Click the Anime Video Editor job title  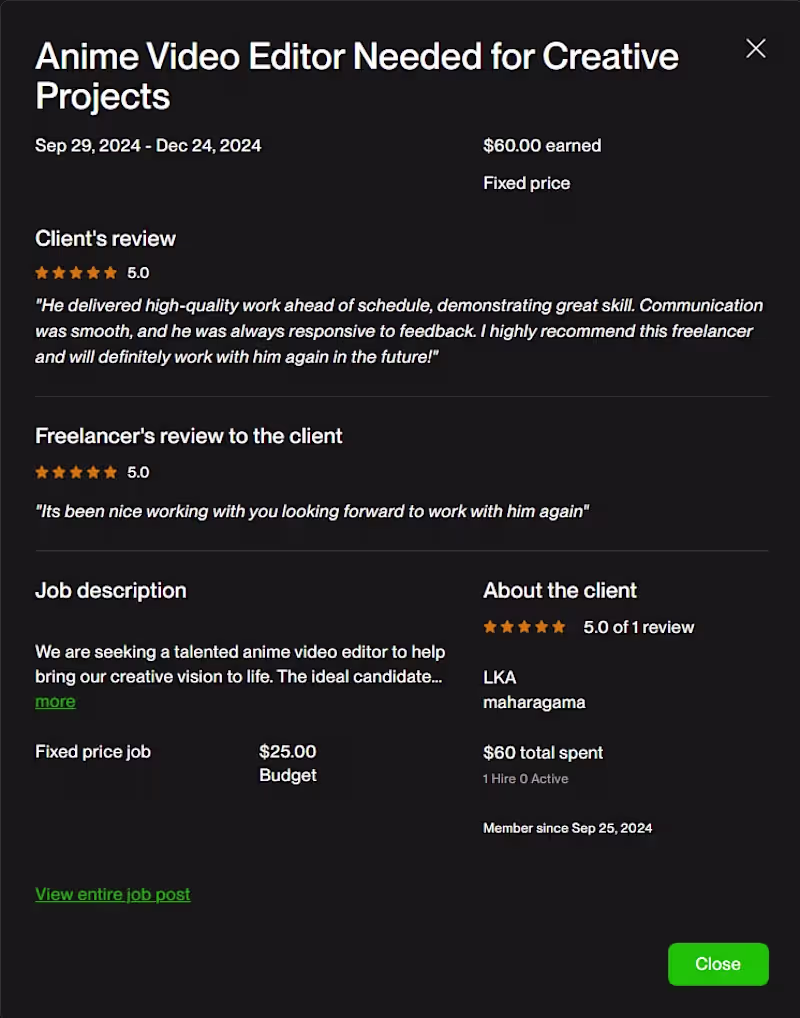pyautogui.click(x=357, y=76)
